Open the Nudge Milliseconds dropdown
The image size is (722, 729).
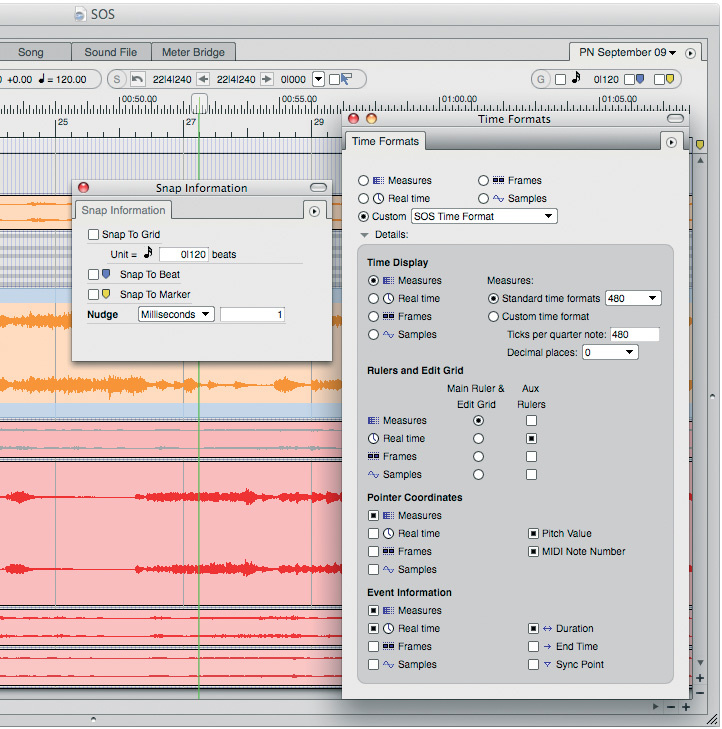pyautogui.click(x=176, y=314)
